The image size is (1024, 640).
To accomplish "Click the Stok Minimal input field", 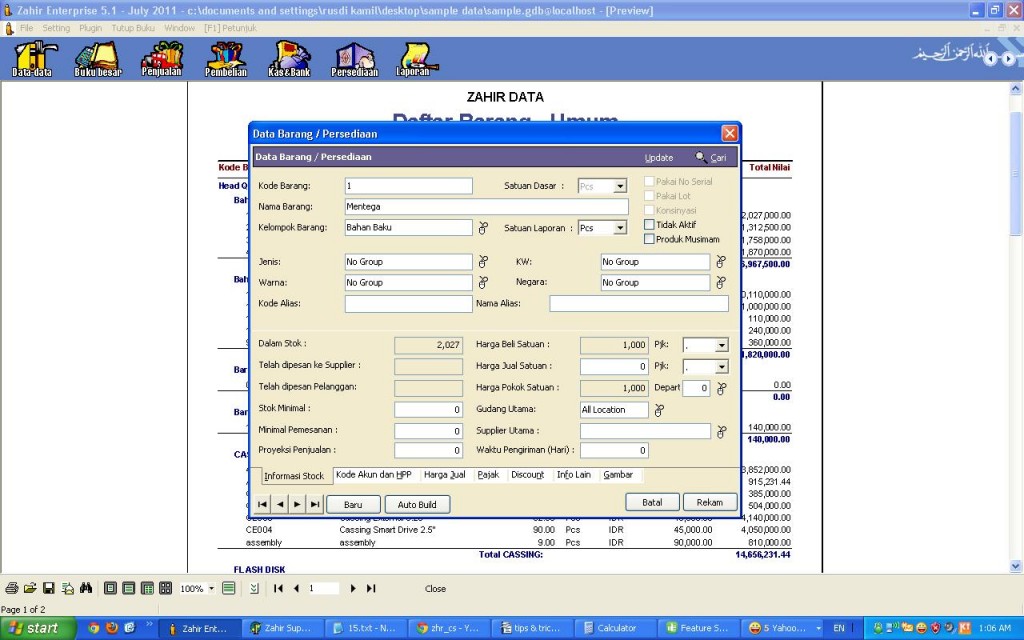I will [x=428, y=409].
